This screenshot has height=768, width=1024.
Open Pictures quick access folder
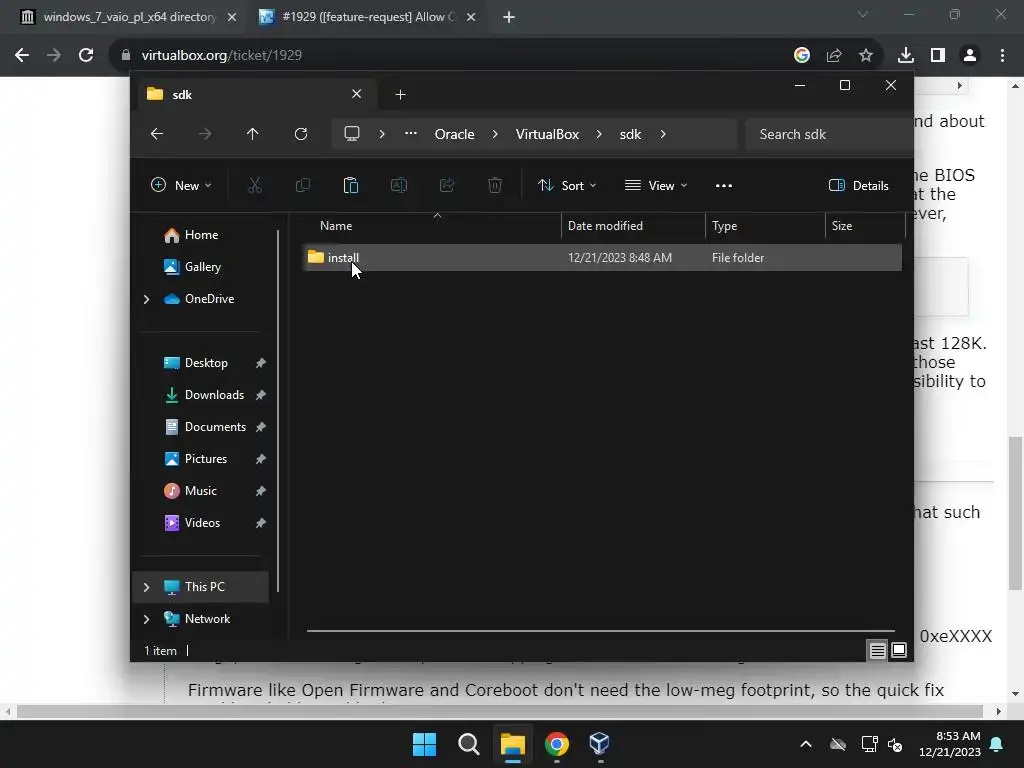[206, 459]
